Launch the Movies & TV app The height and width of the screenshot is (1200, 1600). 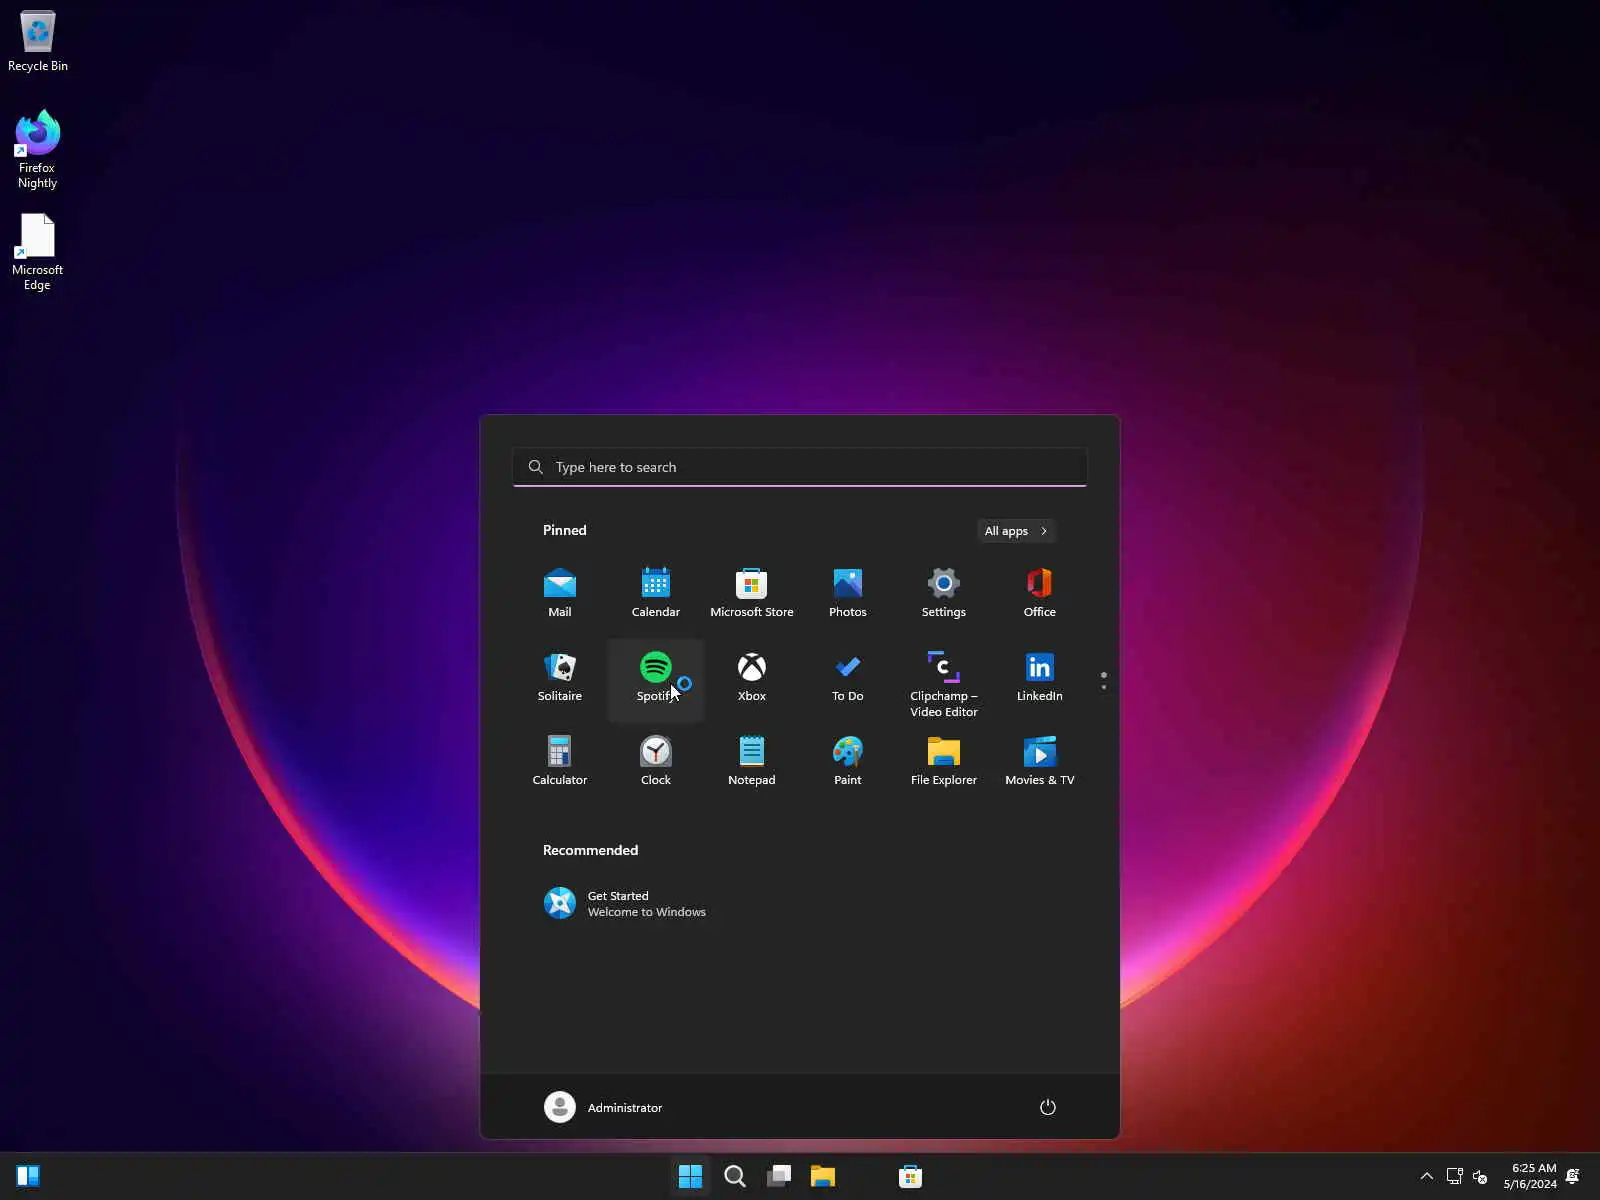1040,761
